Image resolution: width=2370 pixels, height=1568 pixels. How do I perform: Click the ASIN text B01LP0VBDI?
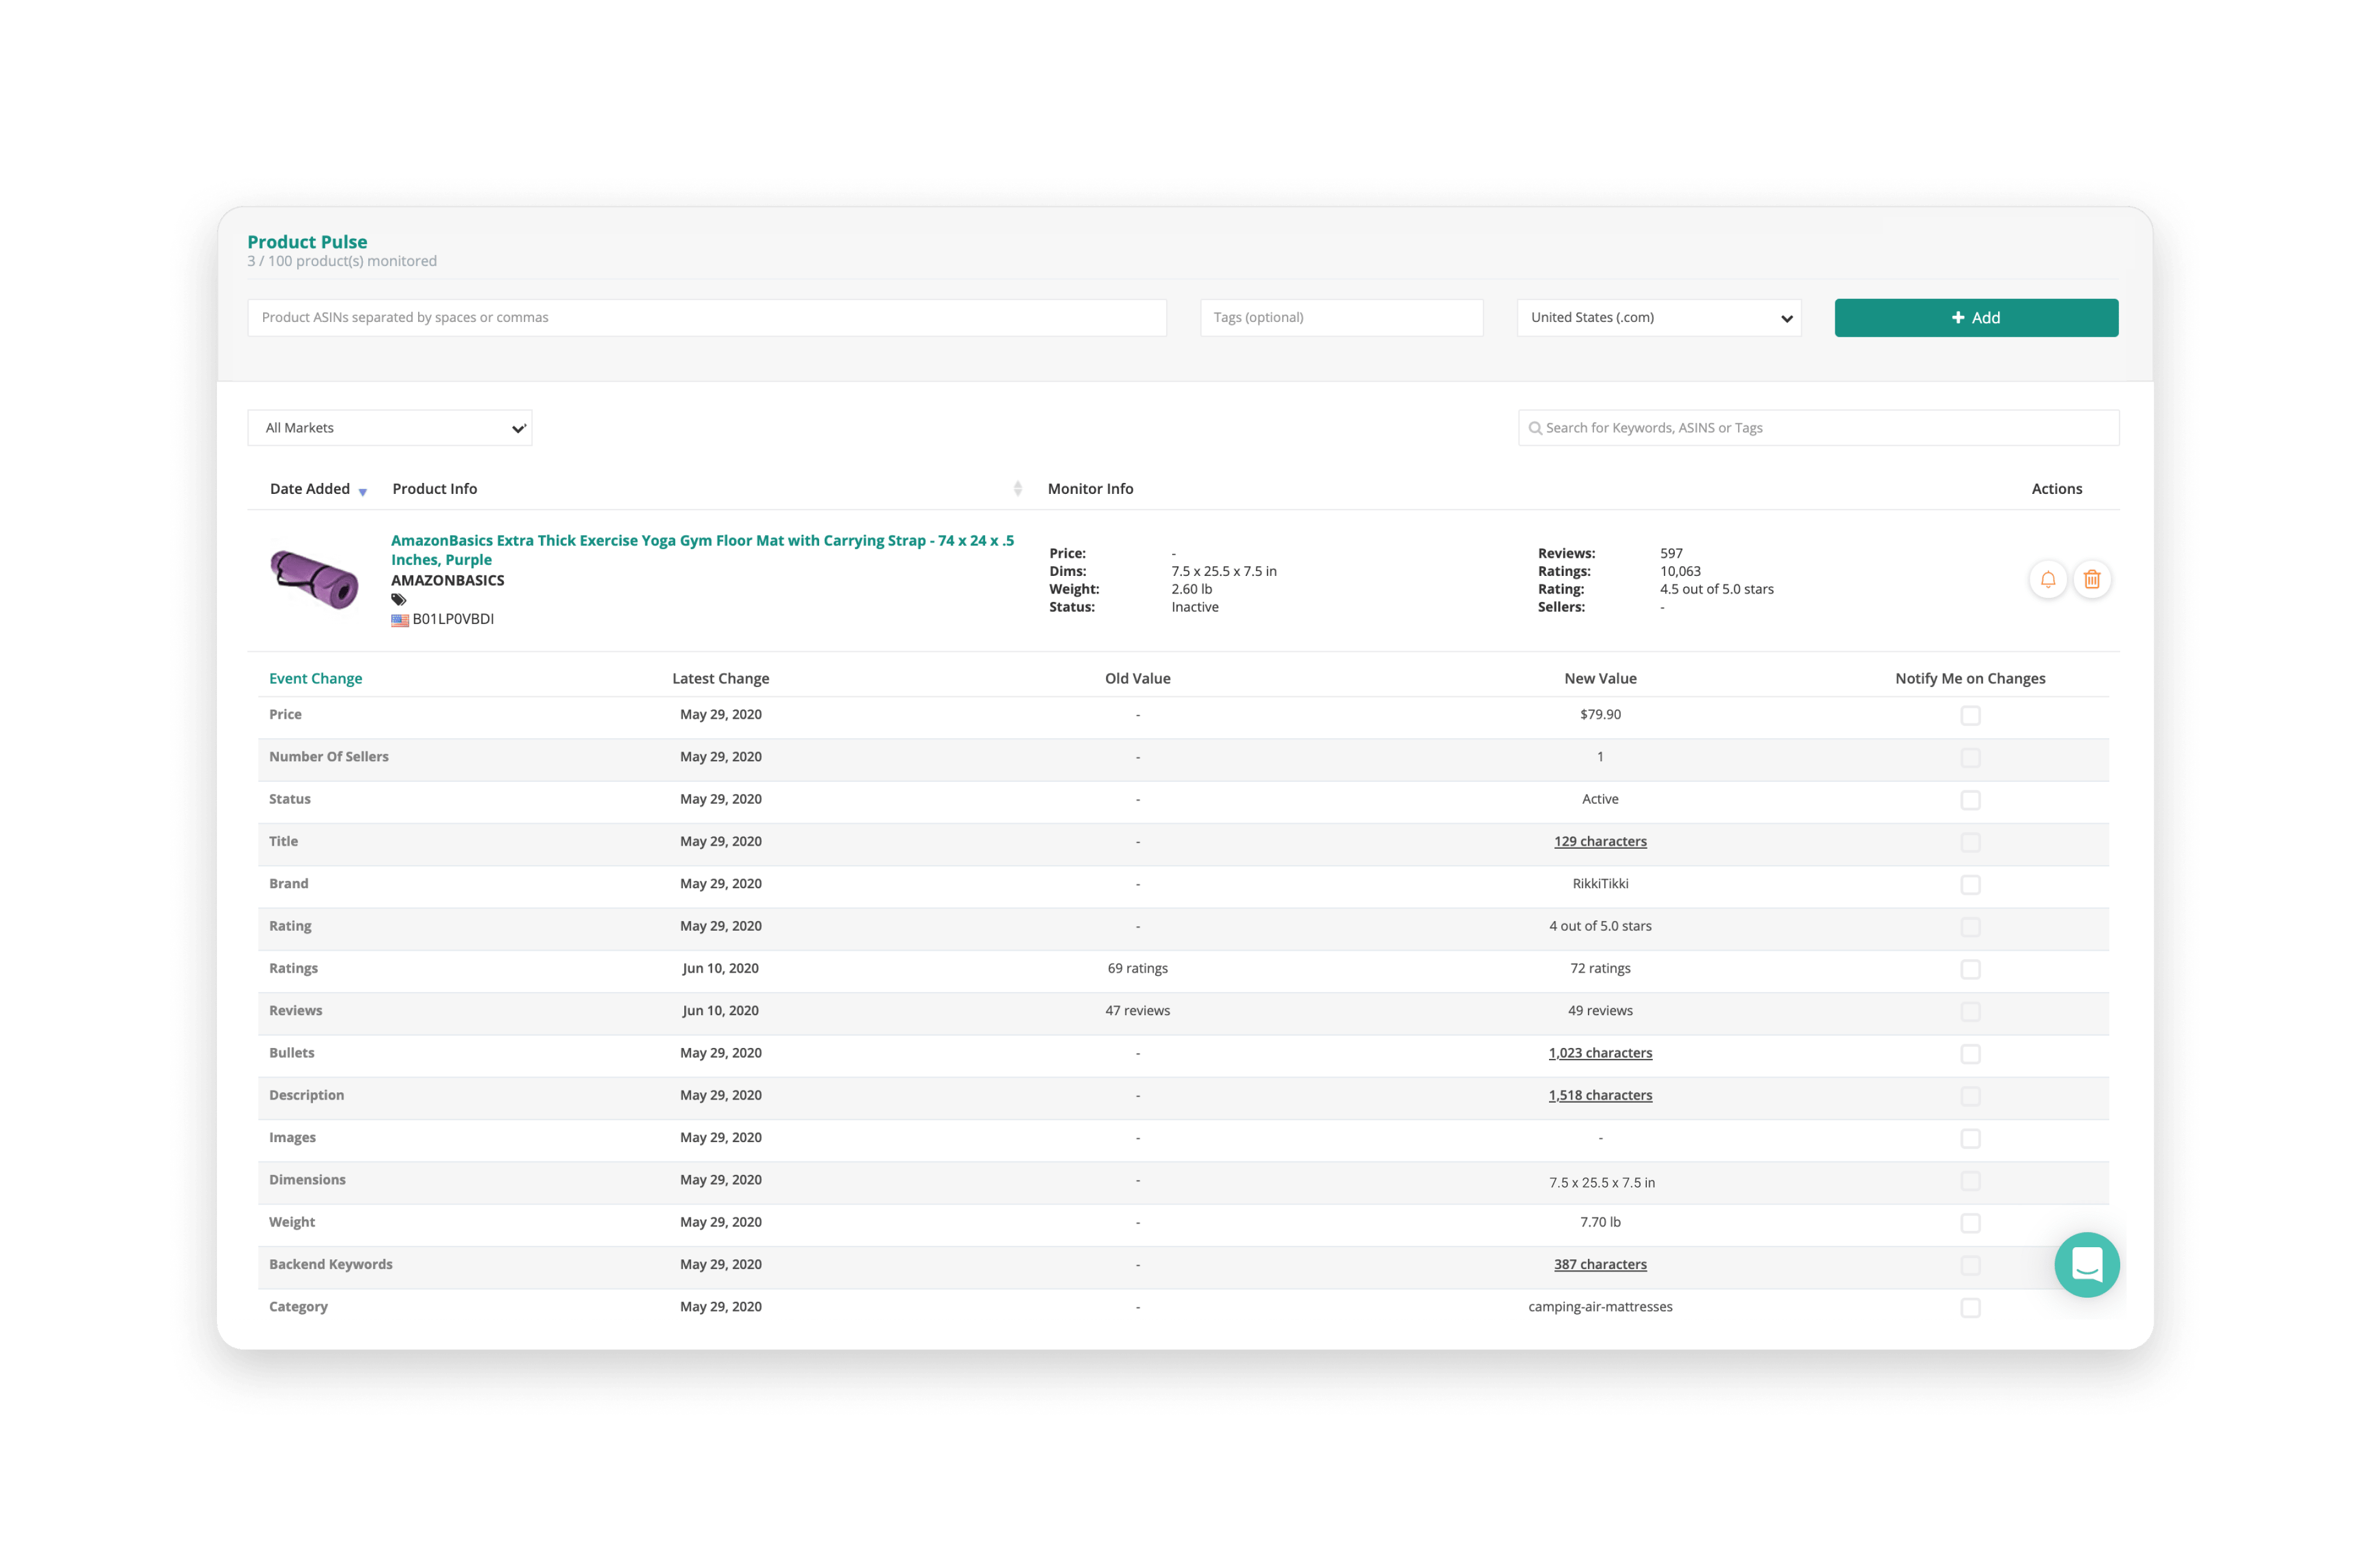point(453,619)
